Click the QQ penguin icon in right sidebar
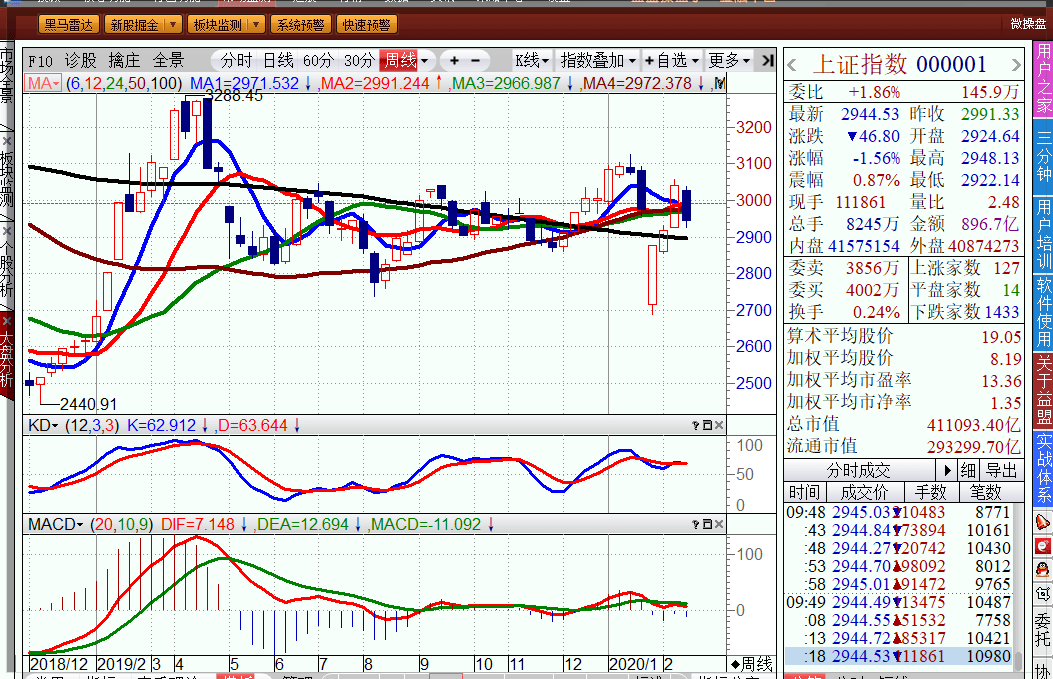 click(x=1042, y=570)
